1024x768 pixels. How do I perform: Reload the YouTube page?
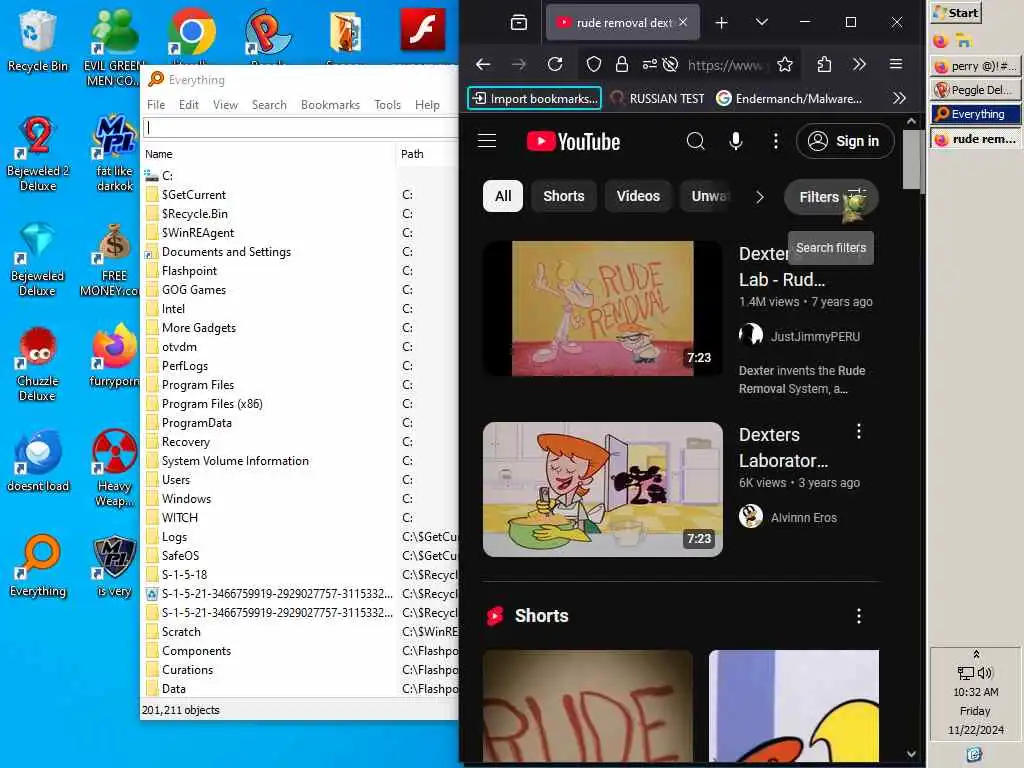point(555,64)
